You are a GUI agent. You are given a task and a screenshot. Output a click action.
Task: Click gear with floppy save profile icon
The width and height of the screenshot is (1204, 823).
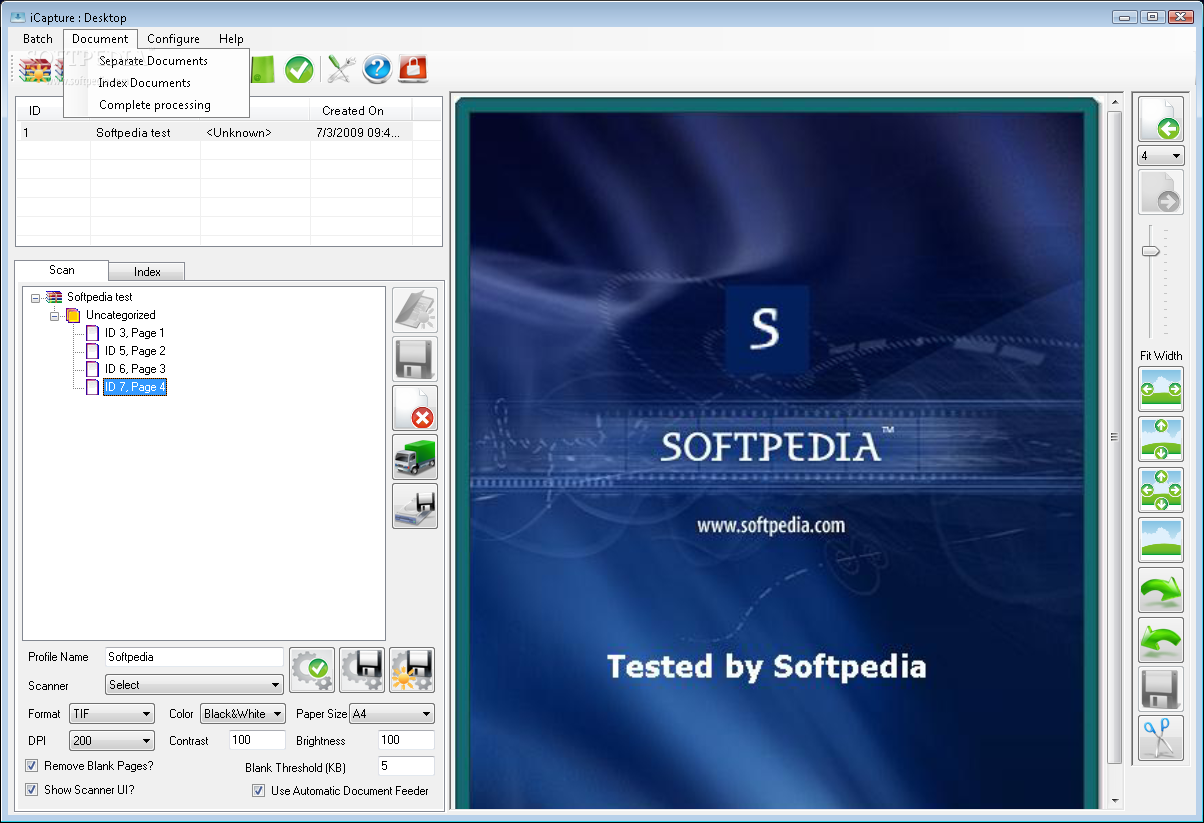click(x=362, y=670)
